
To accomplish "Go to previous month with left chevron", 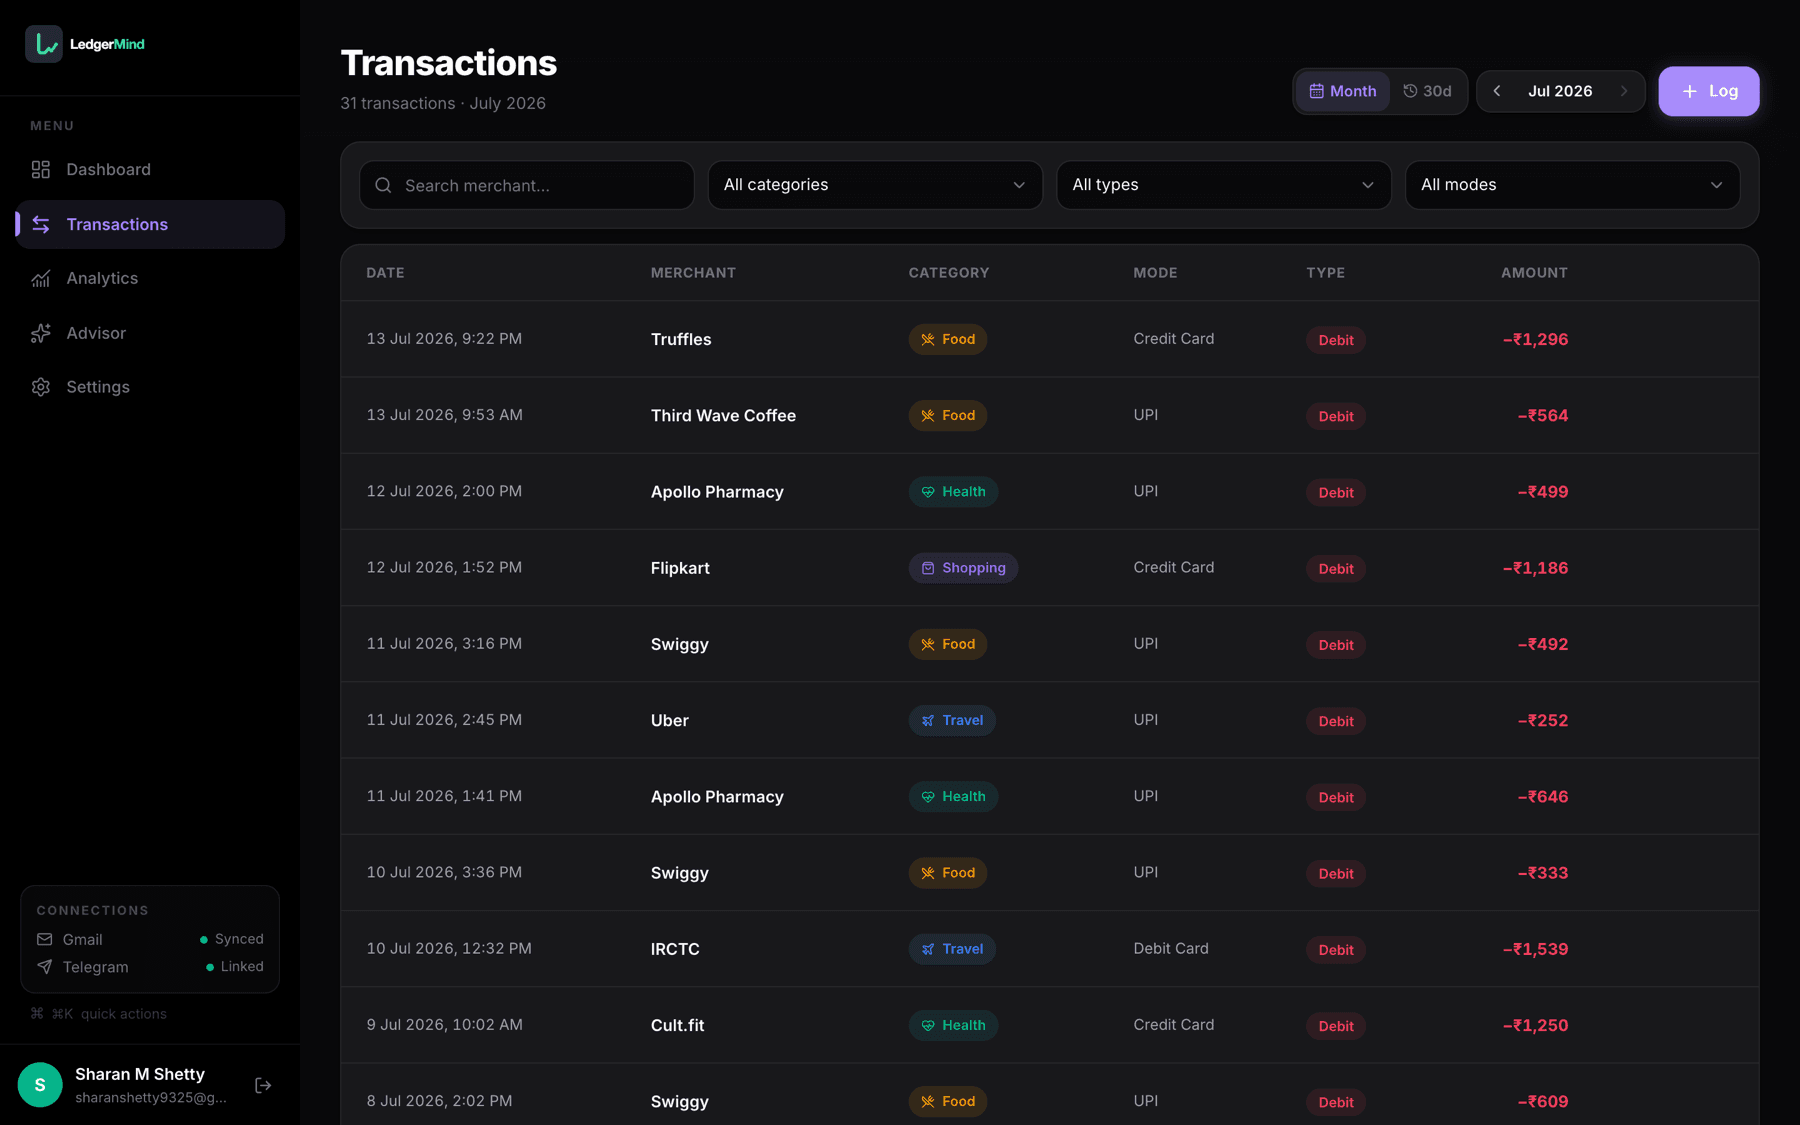I will pyautogui.click(x=1497, y=91).
